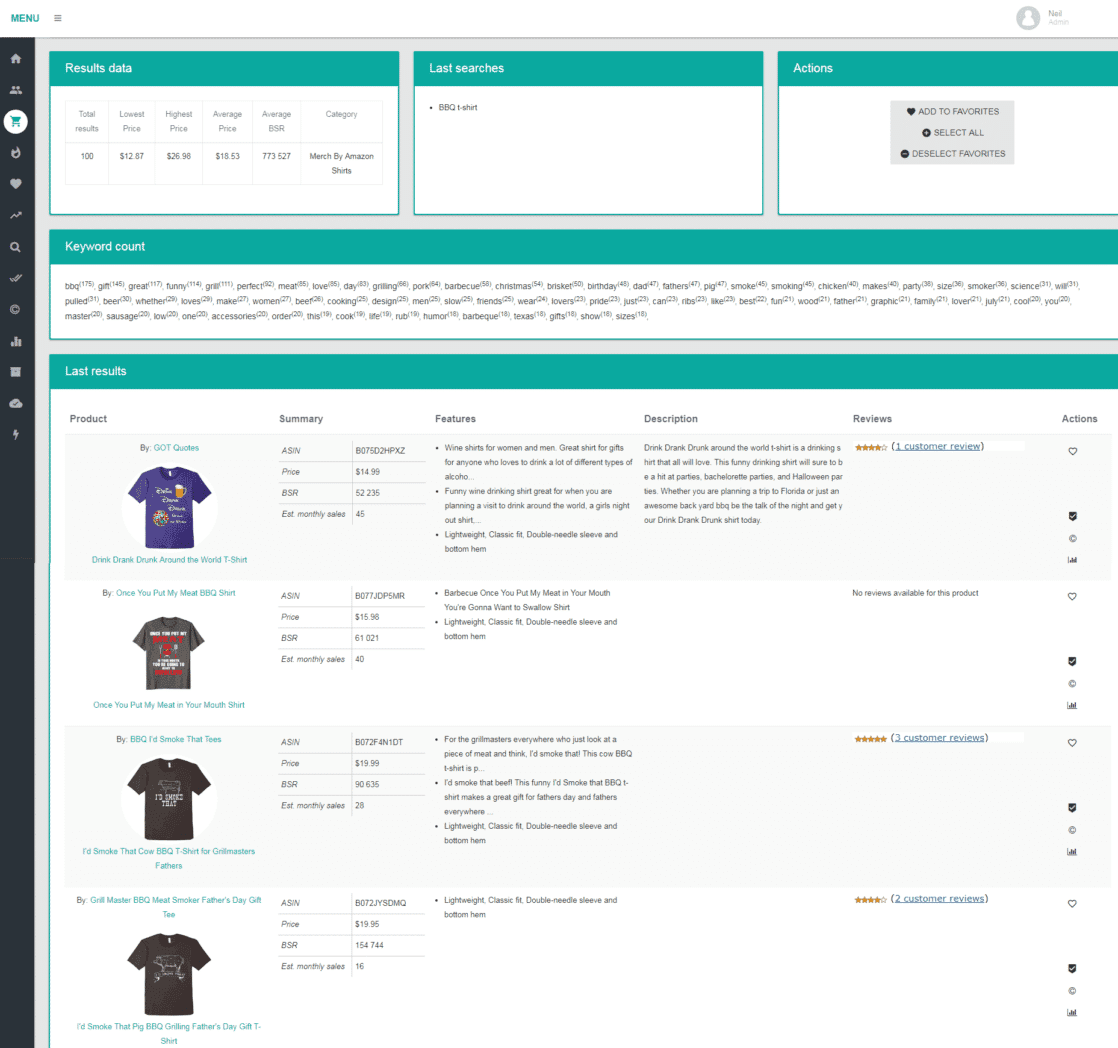Viewport: 1118px width, 1048px height.
Task: Click the ADD TO FAVORITES button
Action: pyautogui.click(x=953, y=112)
